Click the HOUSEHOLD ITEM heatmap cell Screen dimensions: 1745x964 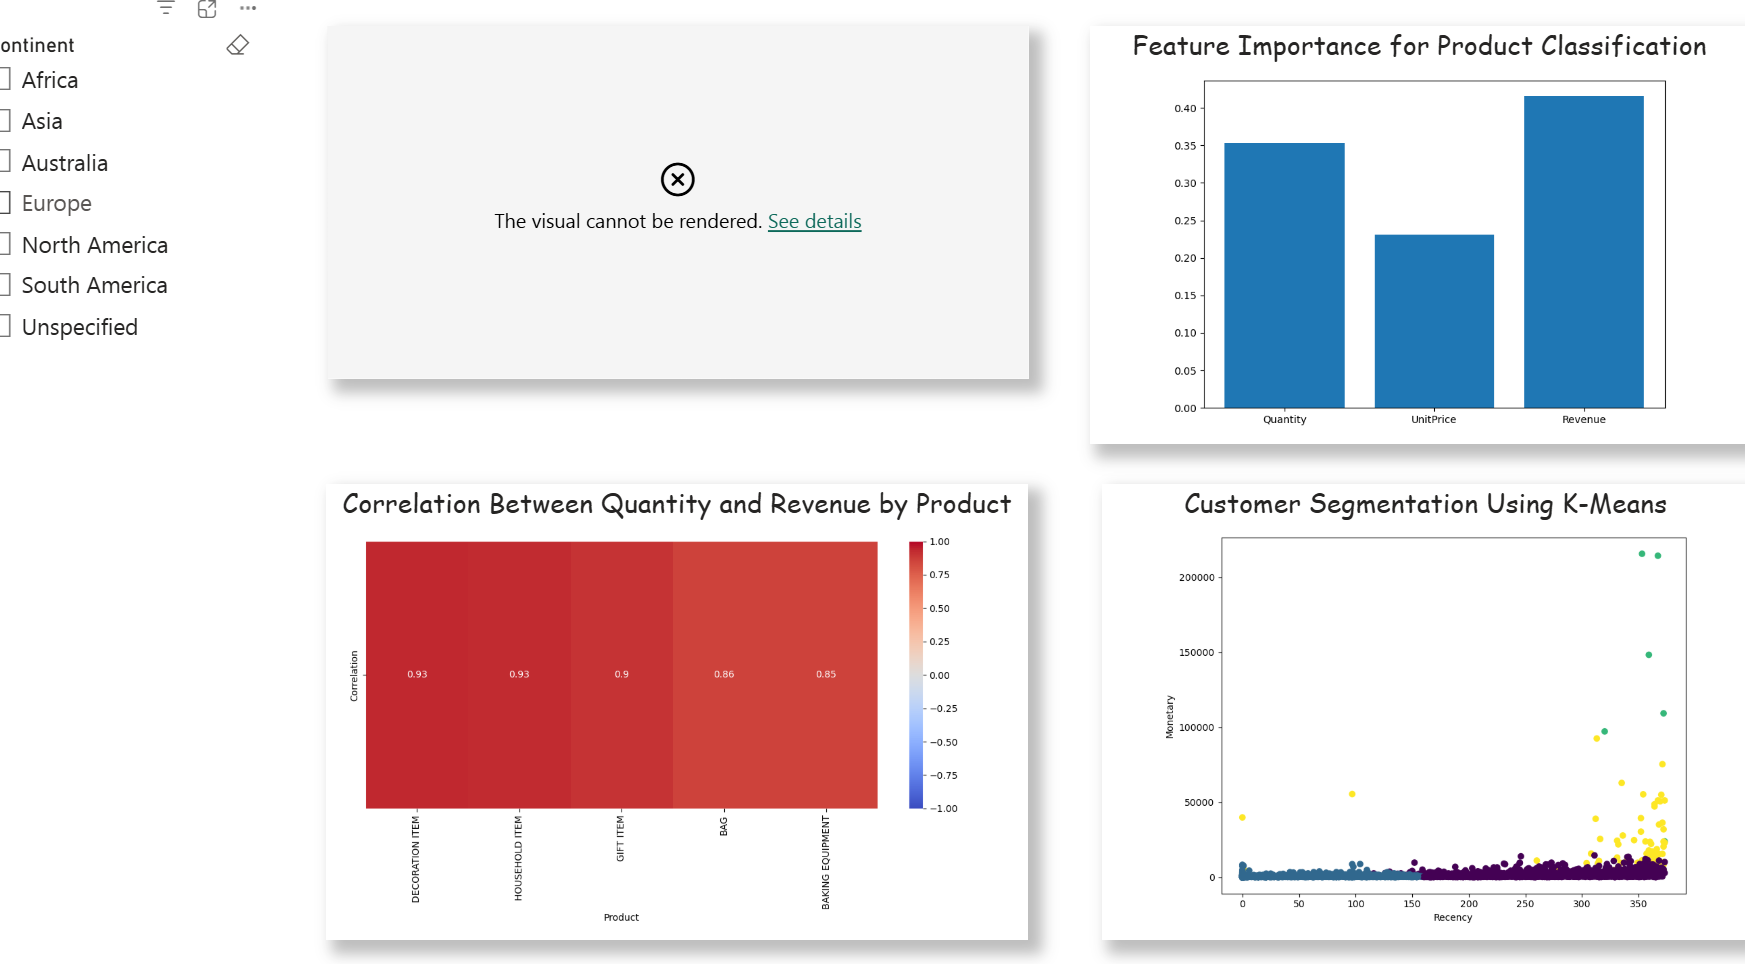click(519, 675)
